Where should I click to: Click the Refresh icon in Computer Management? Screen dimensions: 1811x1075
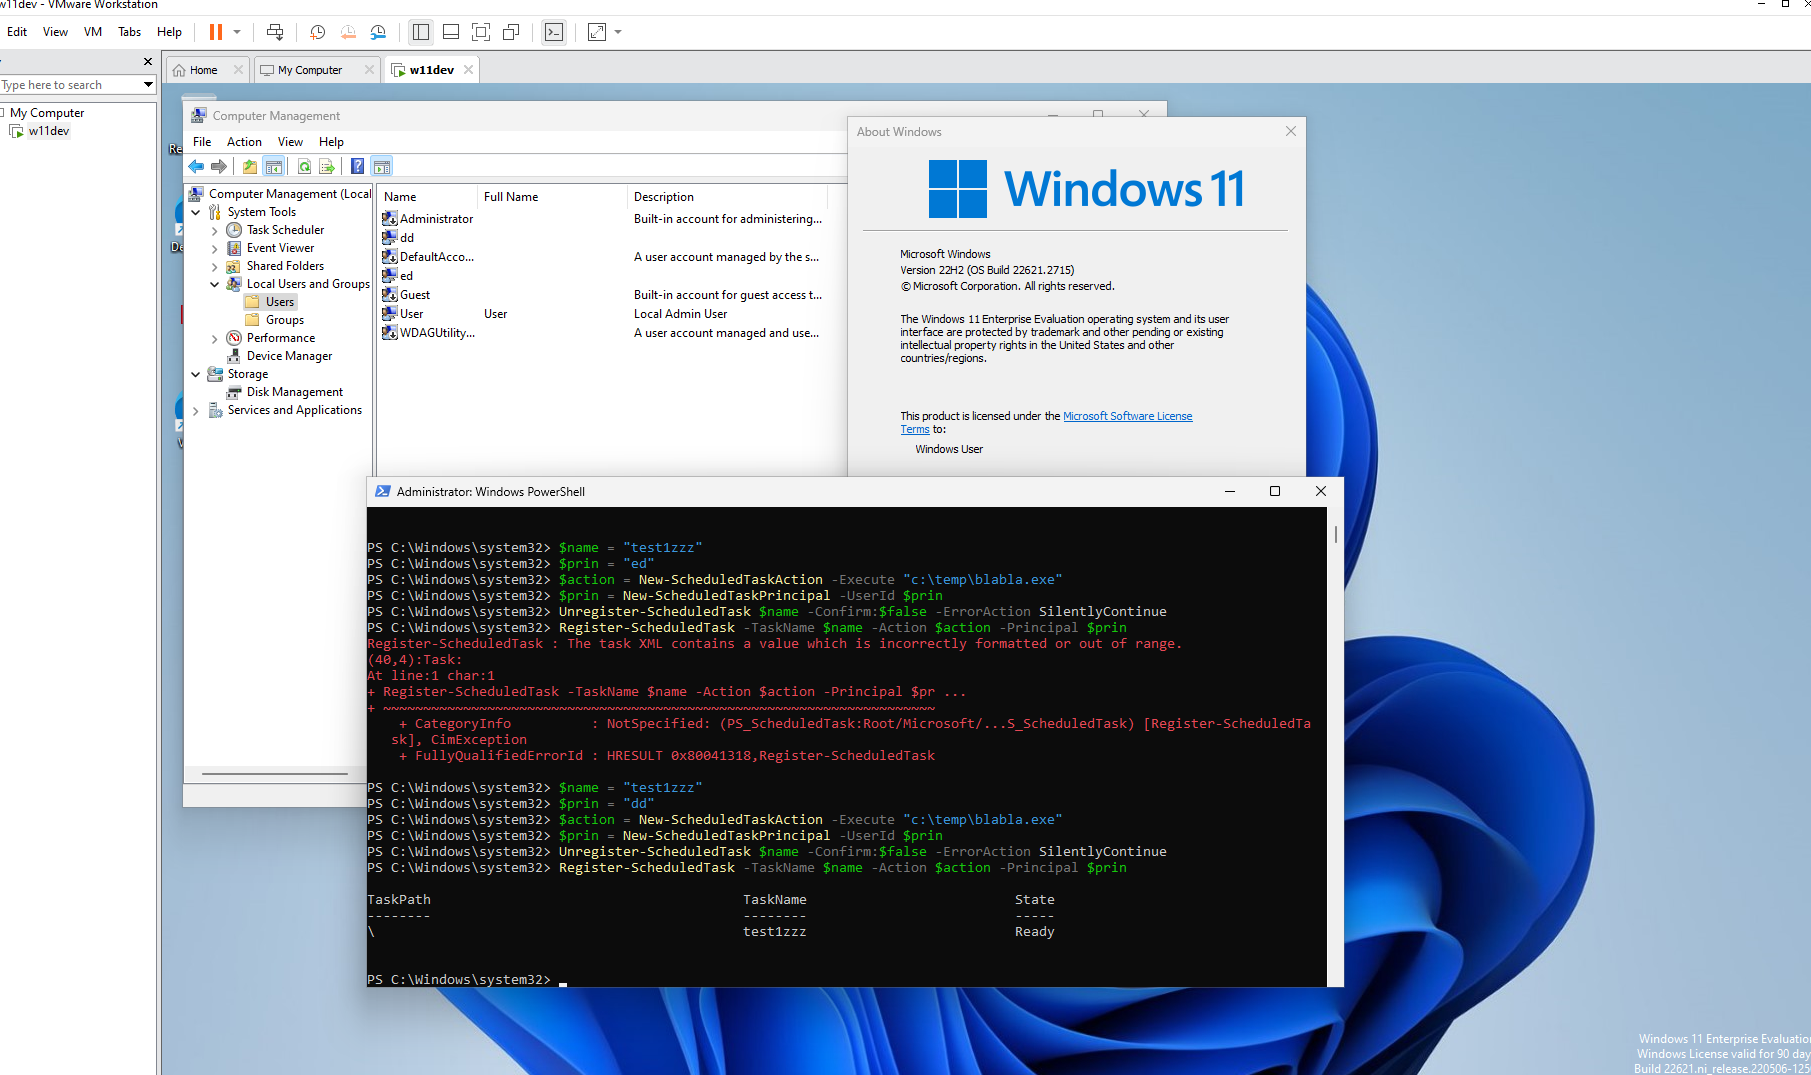304,167
